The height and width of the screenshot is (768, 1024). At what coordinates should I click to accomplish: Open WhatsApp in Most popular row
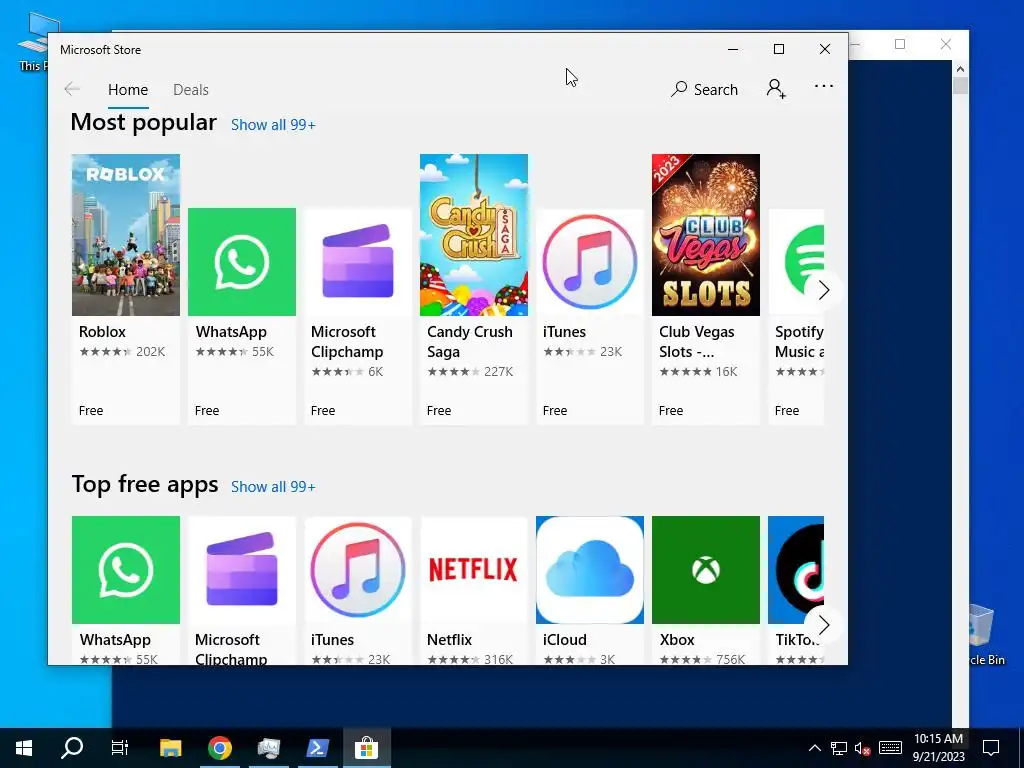pos(242,316)
